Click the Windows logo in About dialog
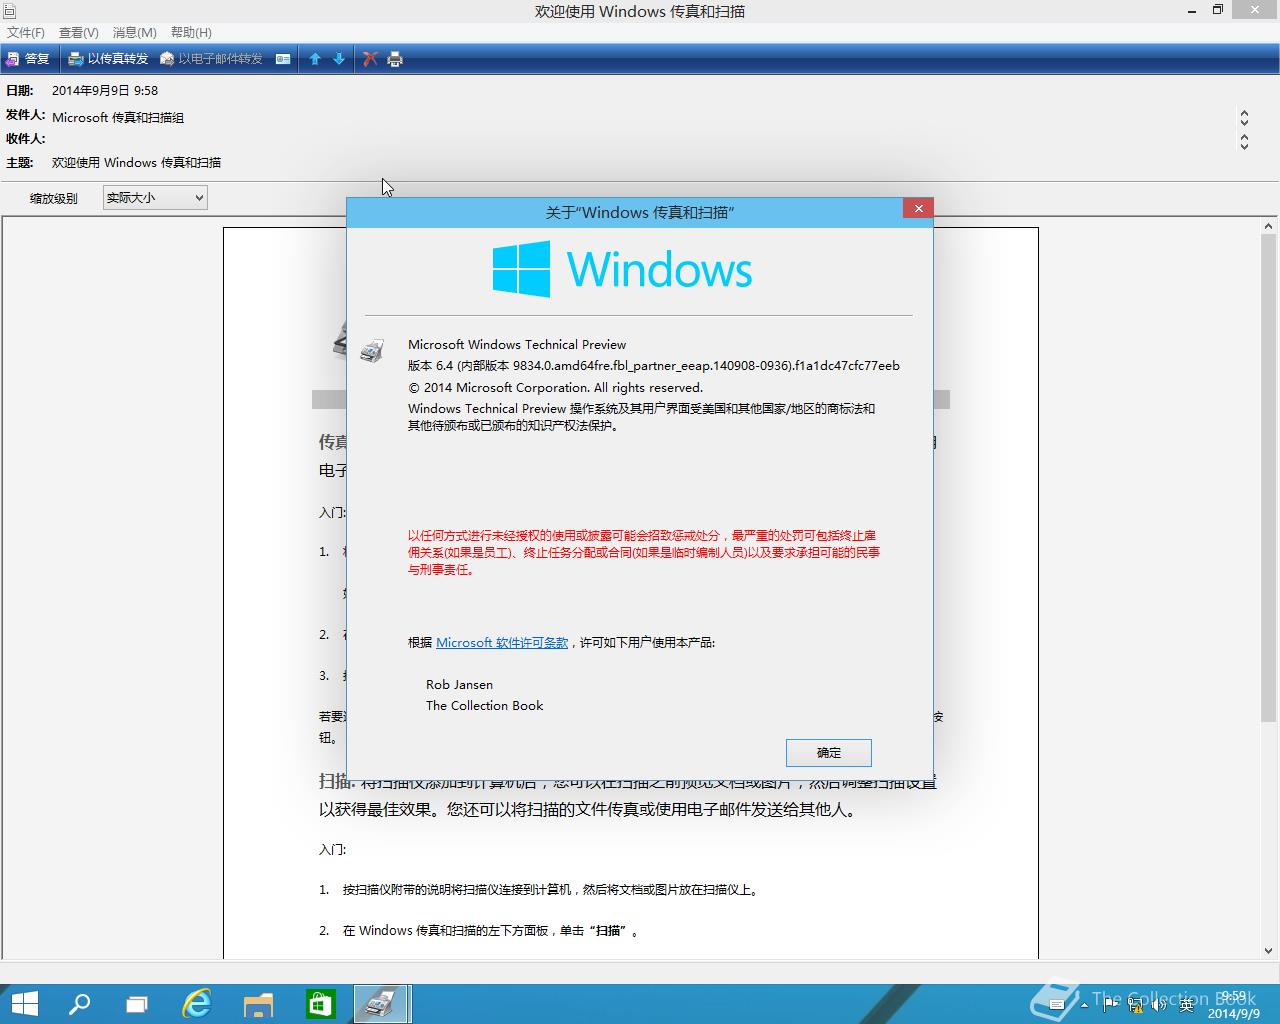Viewport: 1280px width, 1024px height. click(x=622, y=269)
